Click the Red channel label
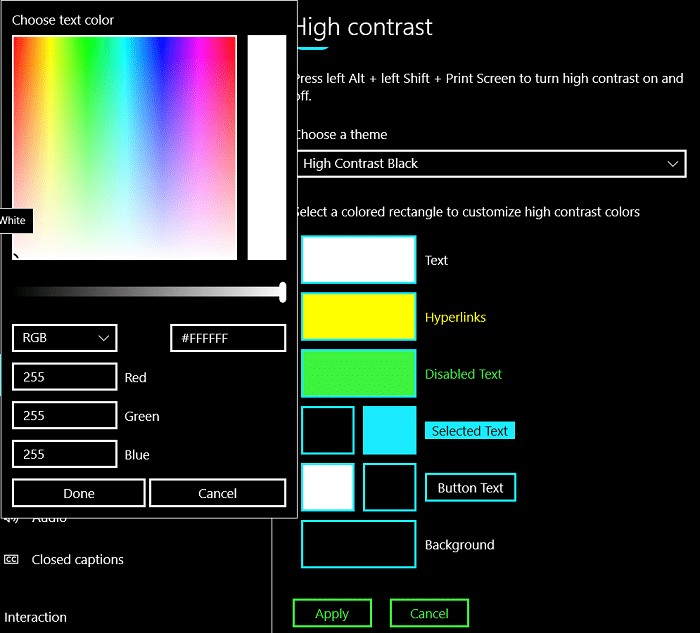The image size is (700, 633). point(136,378)
